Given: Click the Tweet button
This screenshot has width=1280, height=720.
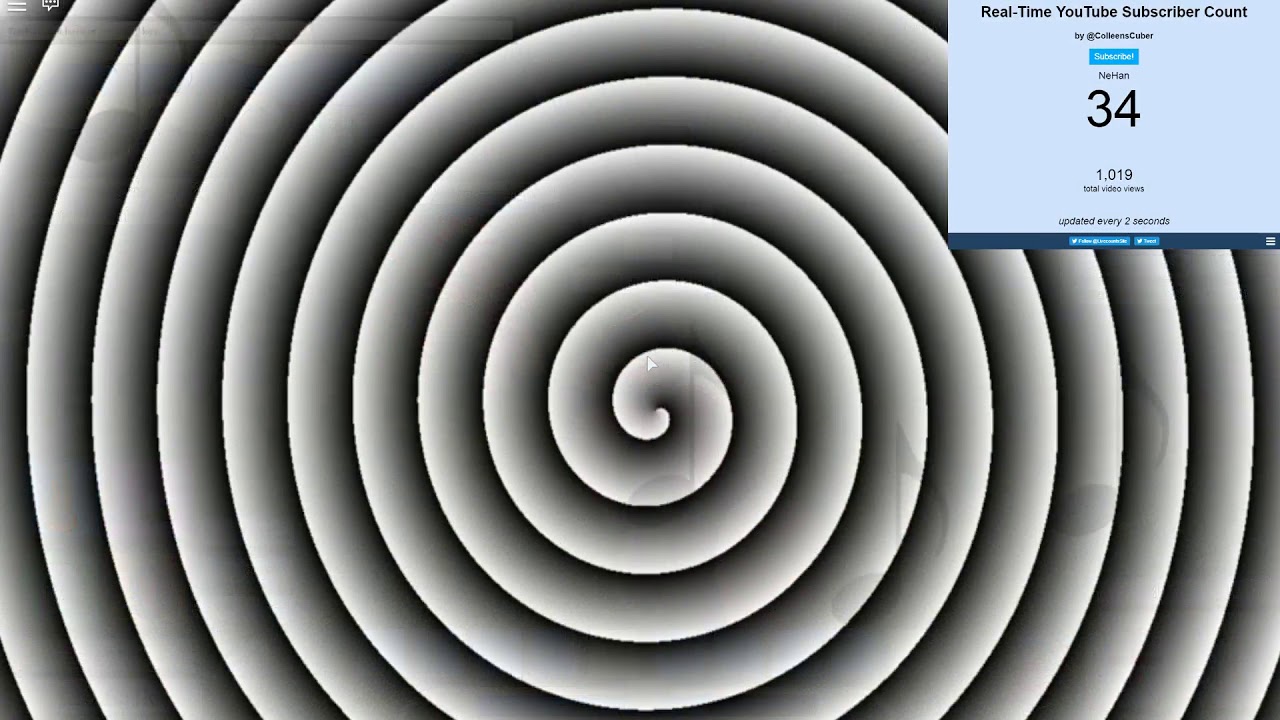Looking at the screenshot, I should pos(1147,241).
